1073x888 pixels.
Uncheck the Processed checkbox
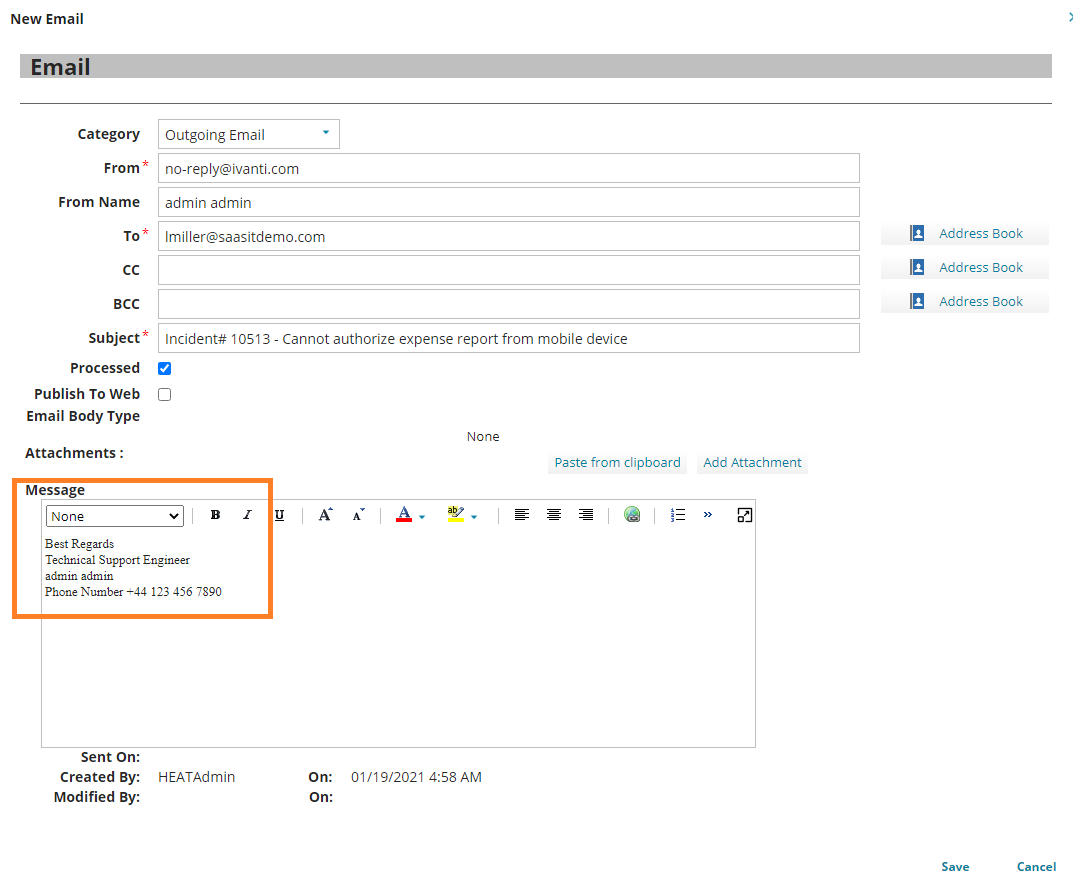165,368
